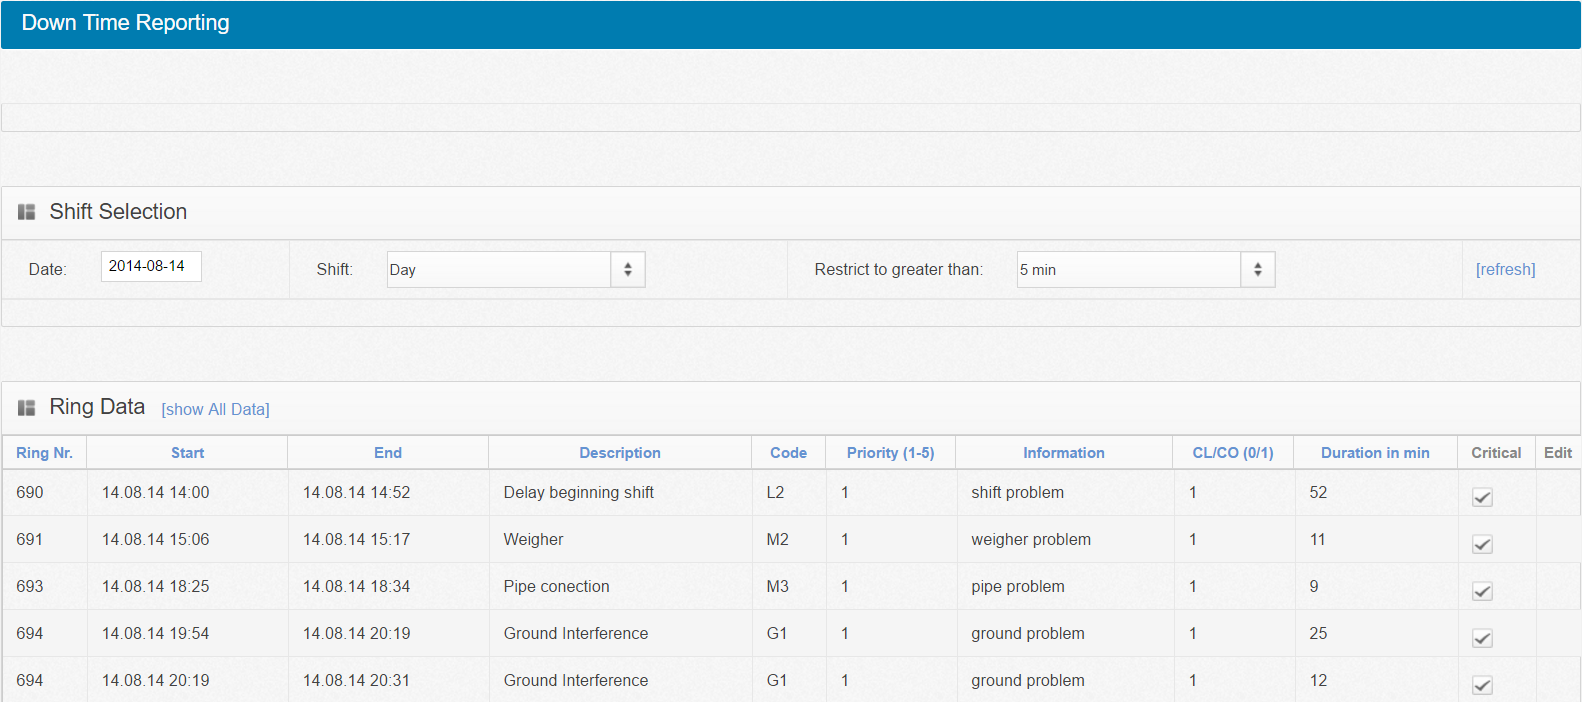
Task: Open the Shift dropdown showing Day
Action: click(516, 269)
